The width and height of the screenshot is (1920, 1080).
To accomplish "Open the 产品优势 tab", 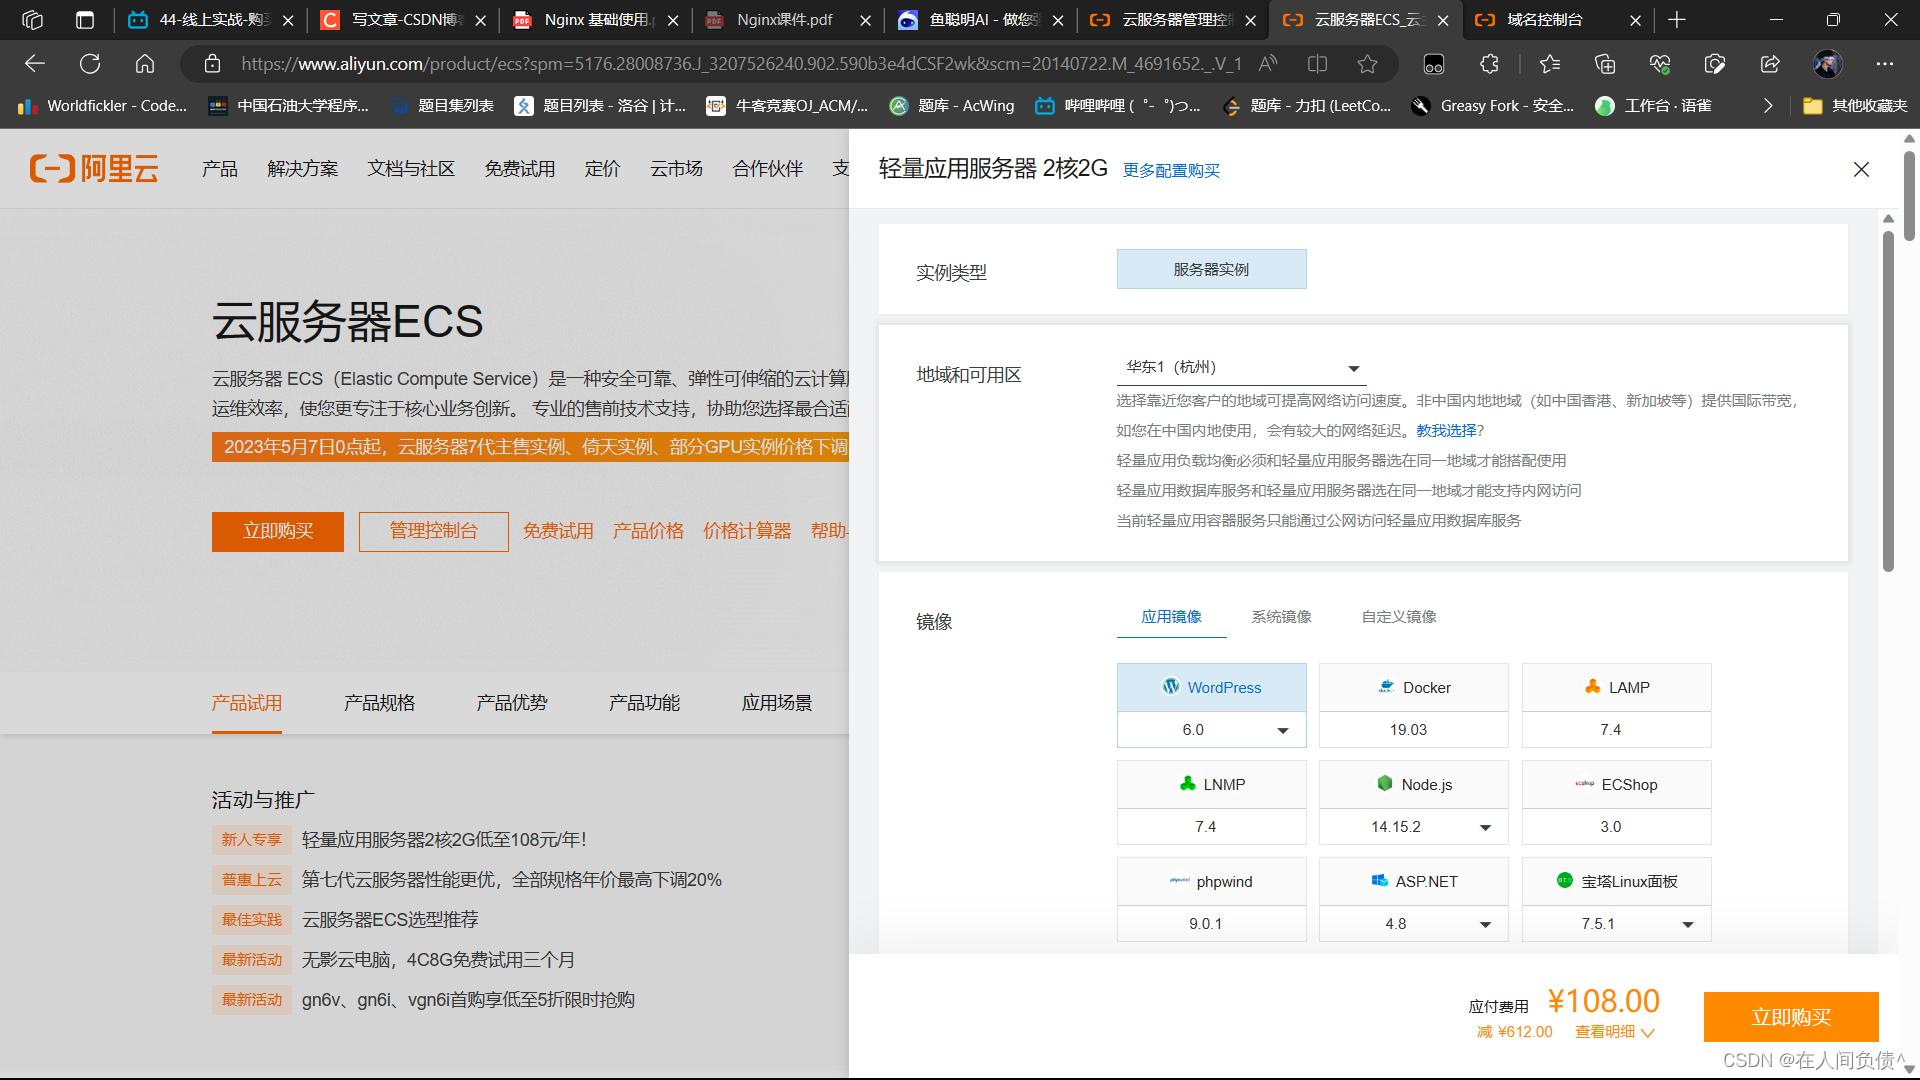I will pyautogui.click(x=512, y=703).
